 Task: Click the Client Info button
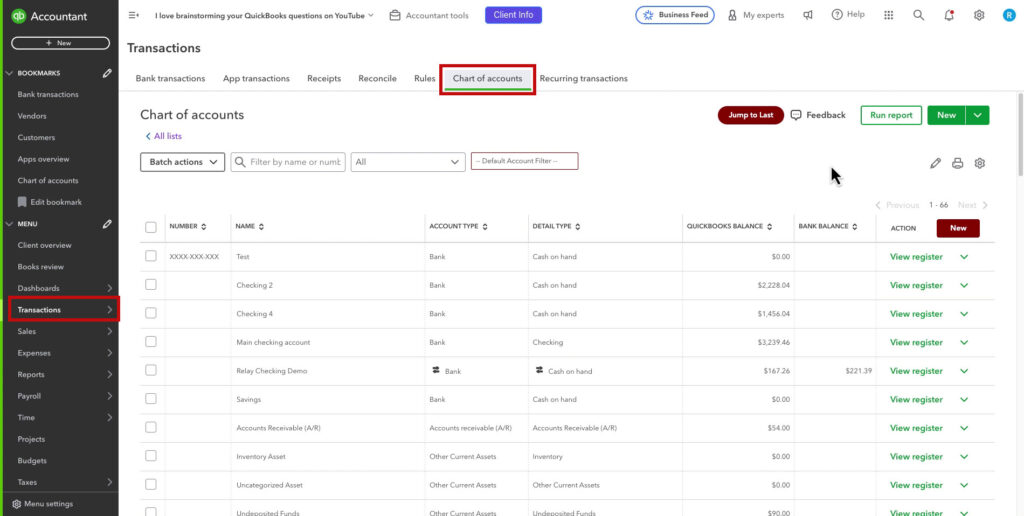pos(513,15)
